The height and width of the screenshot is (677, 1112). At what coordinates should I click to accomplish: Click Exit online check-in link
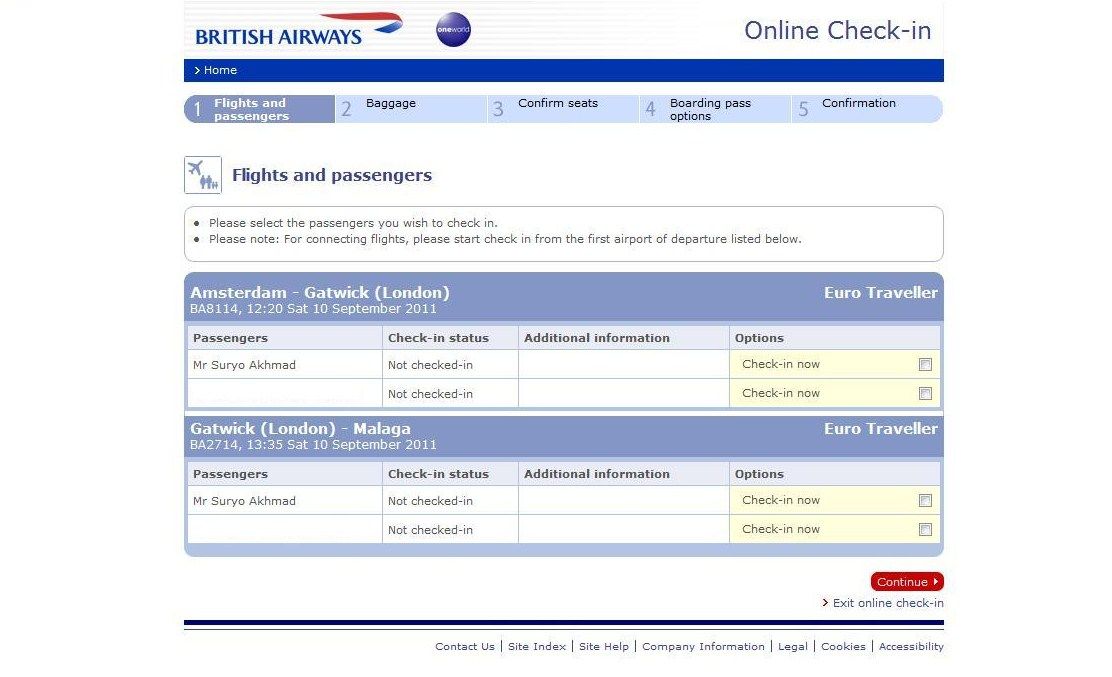[x=888, y=603]
